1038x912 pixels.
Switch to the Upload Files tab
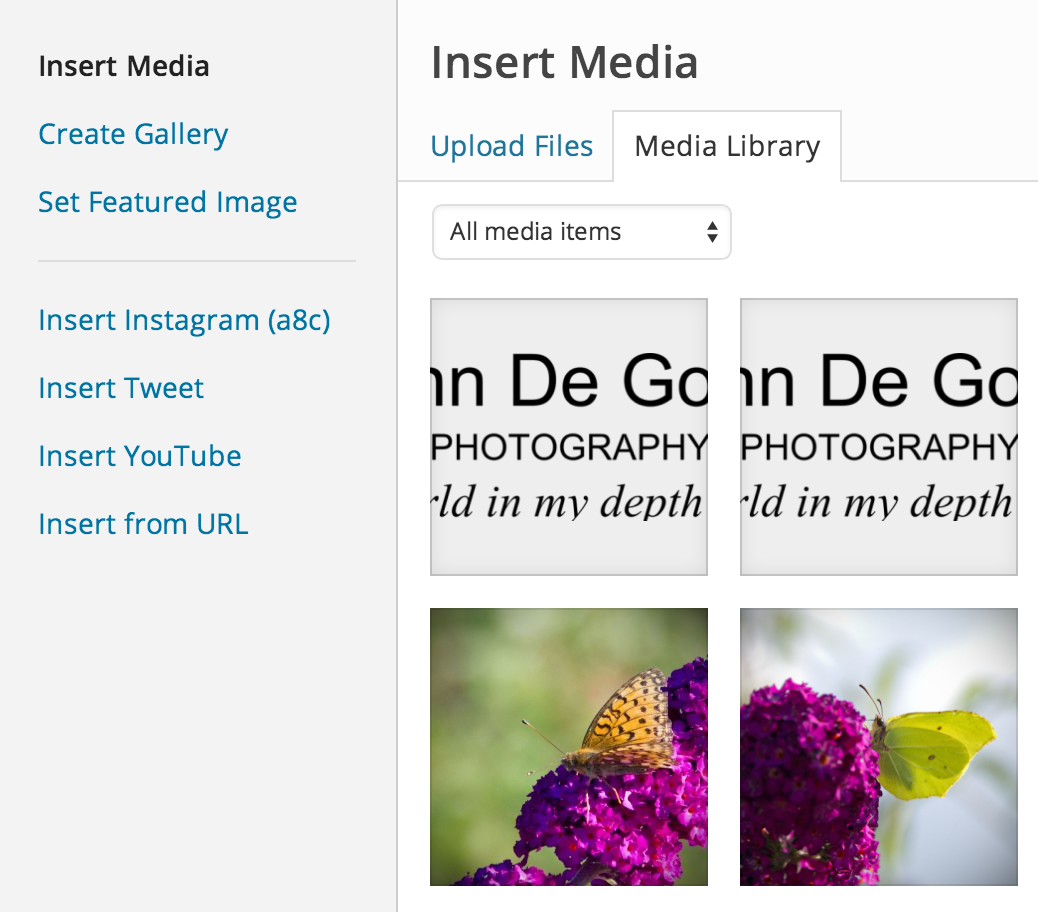(511, 147)
